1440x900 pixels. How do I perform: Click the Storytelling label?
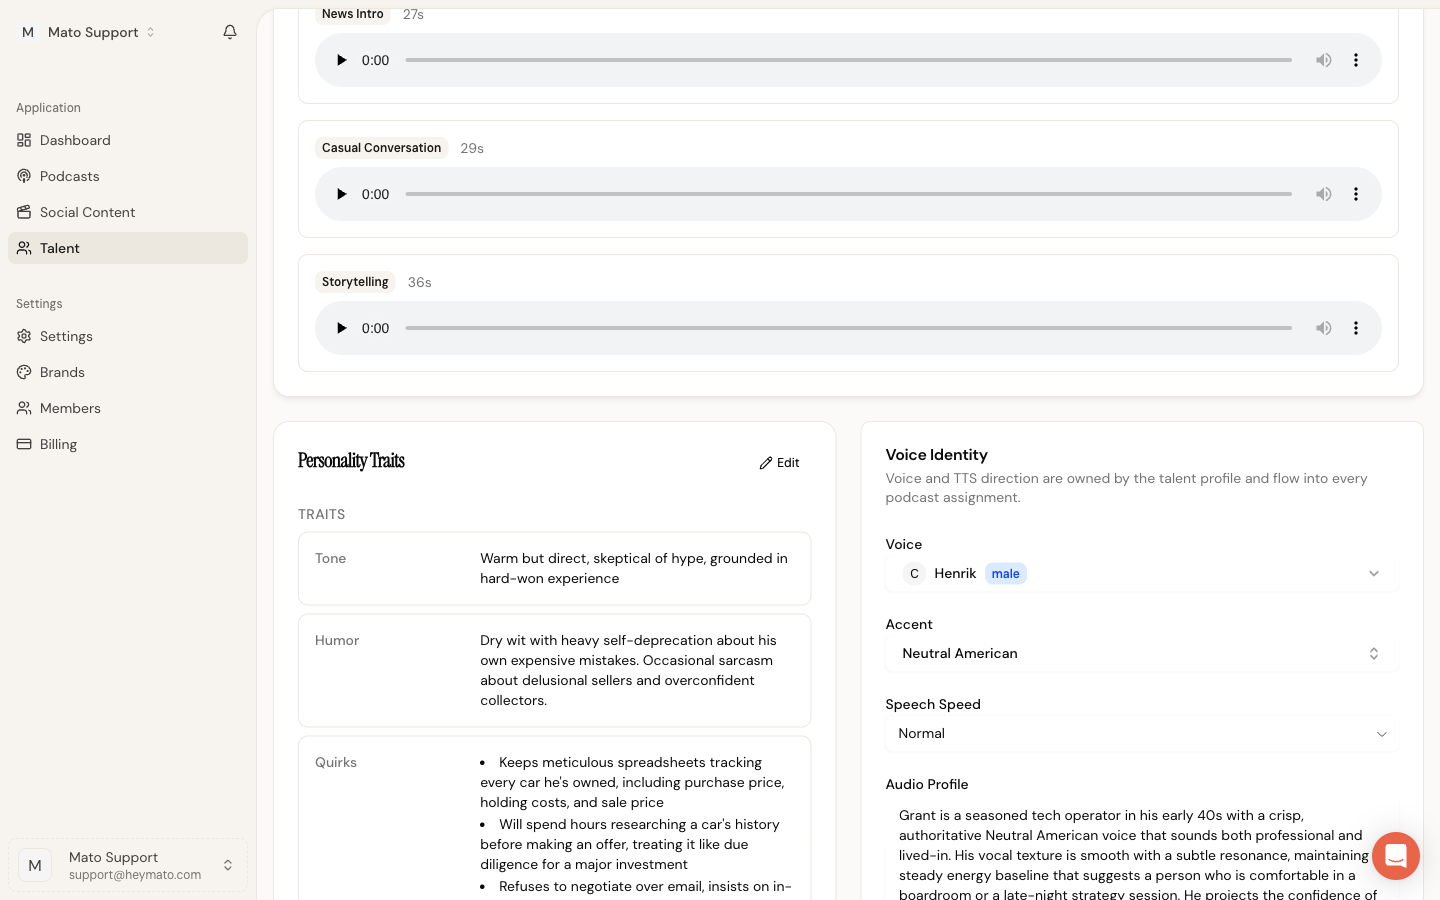pyautogui.click(x=355, y=282)
